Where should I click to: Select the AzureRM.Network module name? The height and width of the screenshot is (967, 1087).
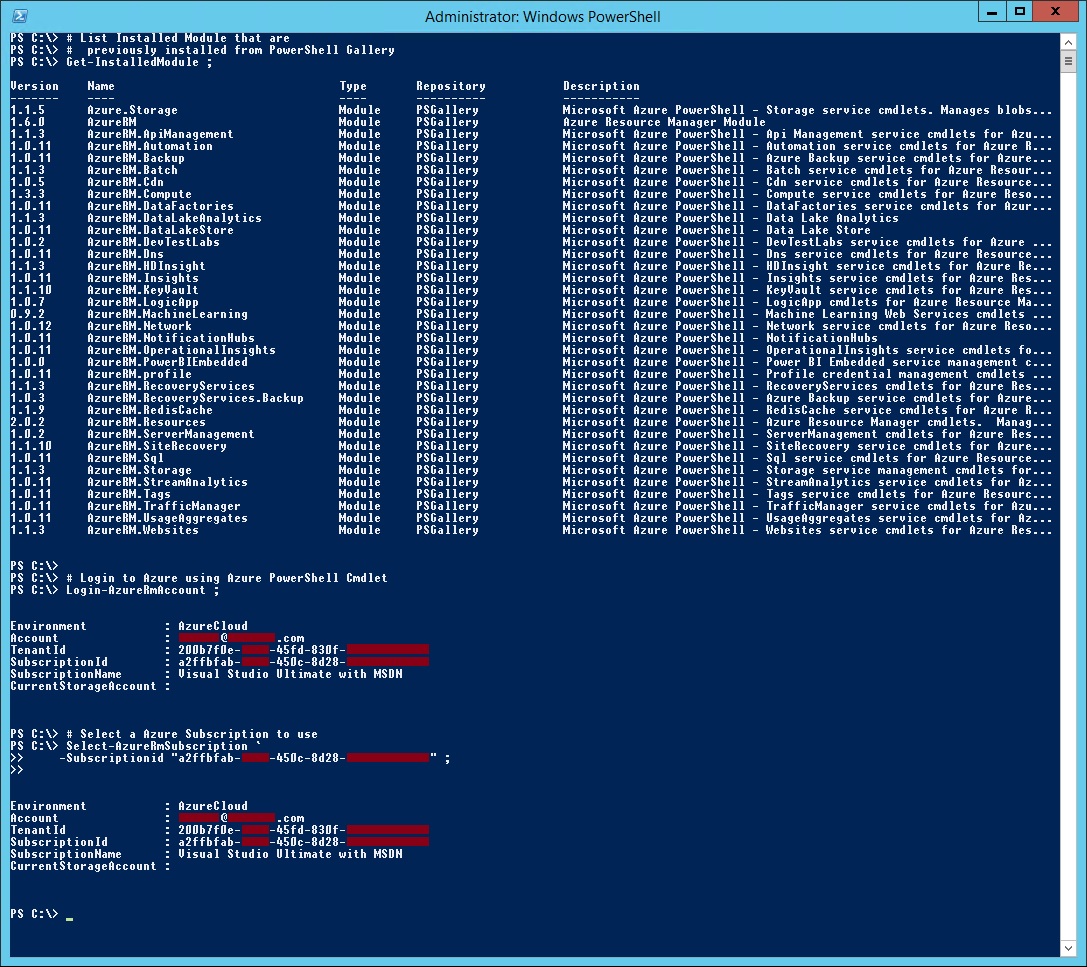(139, 326)
